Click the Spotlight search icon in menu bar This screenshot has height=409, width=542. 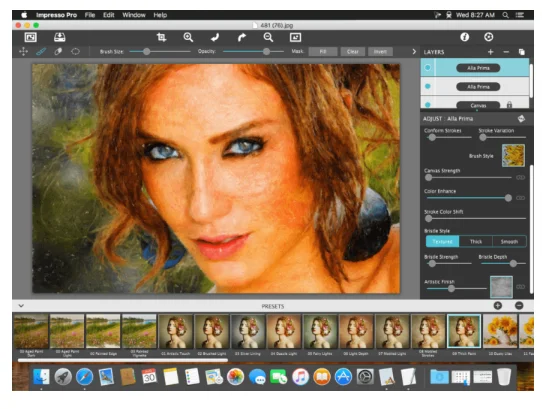(x=505, y=15)
